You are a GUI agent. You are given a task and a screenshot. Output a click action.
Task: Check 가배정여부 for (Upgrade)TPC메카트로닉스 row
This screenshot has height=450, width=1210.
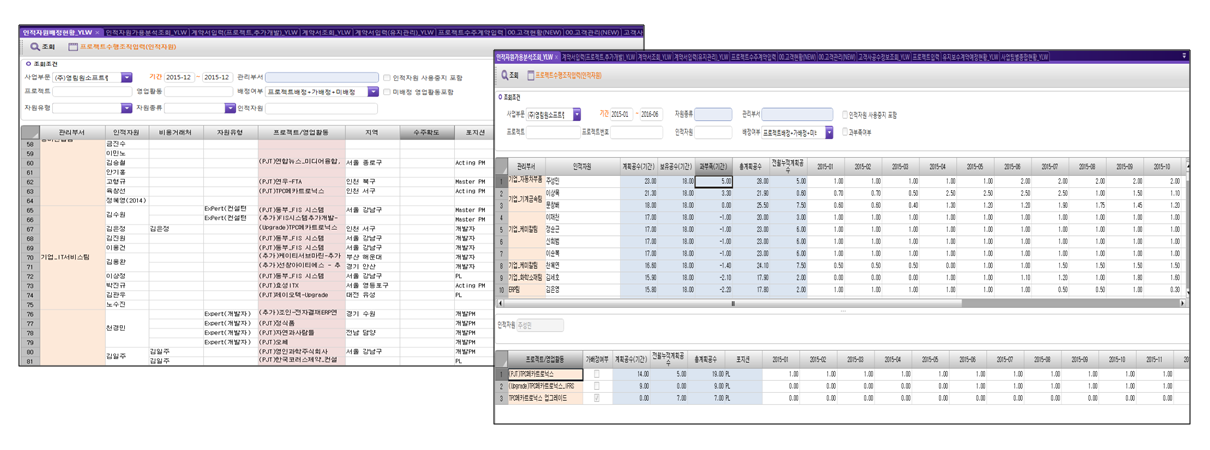[597, 384]
